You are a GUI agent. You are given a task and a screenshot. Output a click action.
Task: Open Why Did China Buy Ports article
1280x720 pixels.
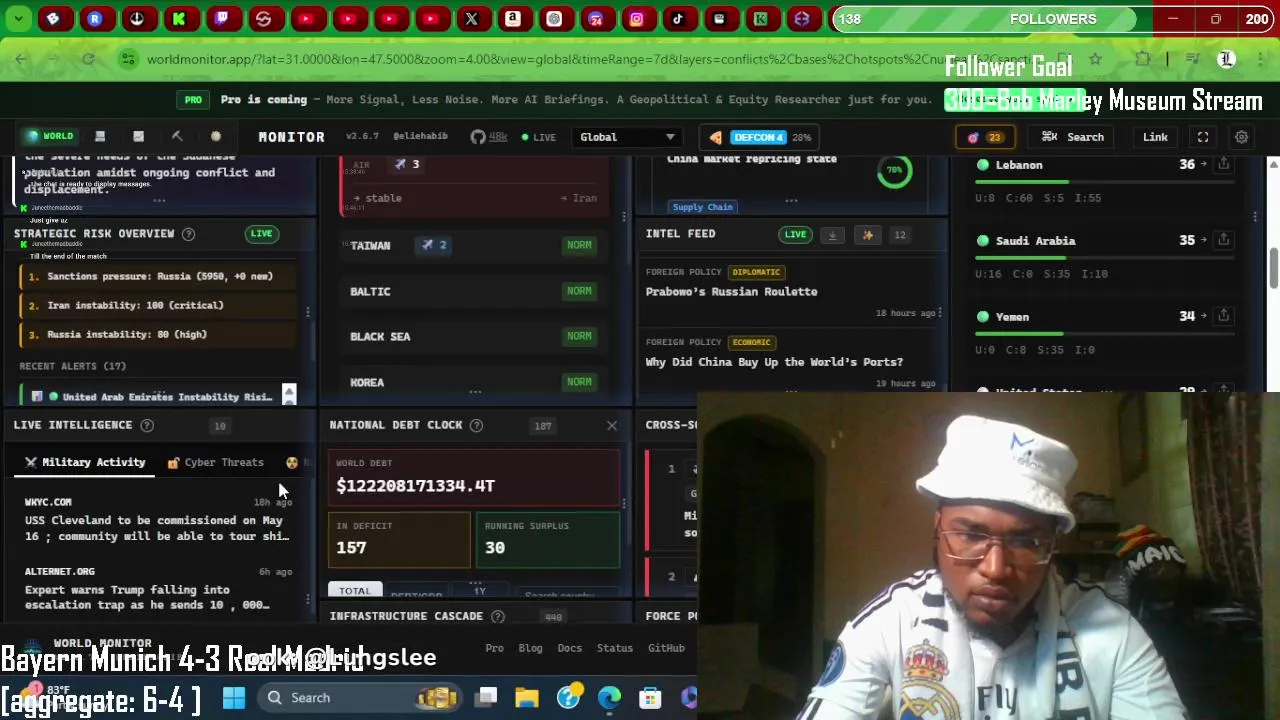pos(774,362)
